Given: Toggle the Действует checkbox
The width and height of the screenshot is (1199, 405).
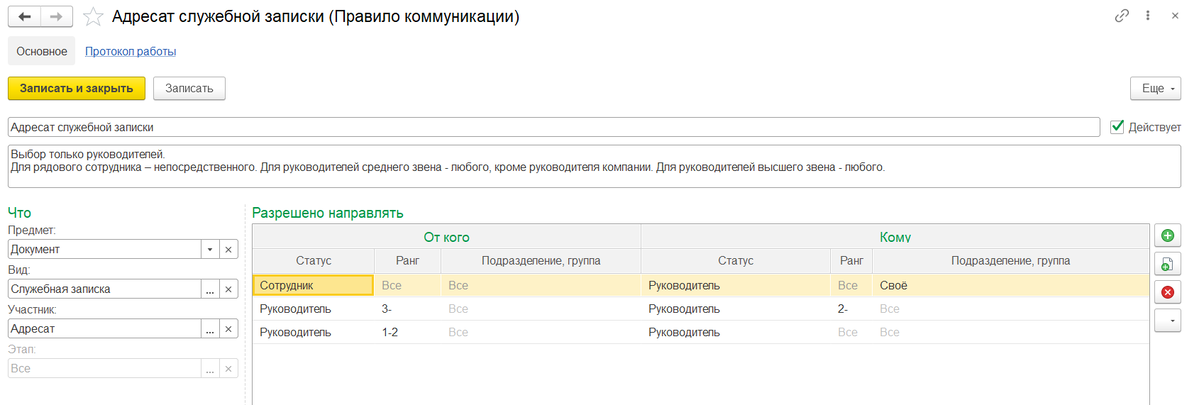Looking at the screenshot, I should pyautogui.click(x=1116, y=126).
